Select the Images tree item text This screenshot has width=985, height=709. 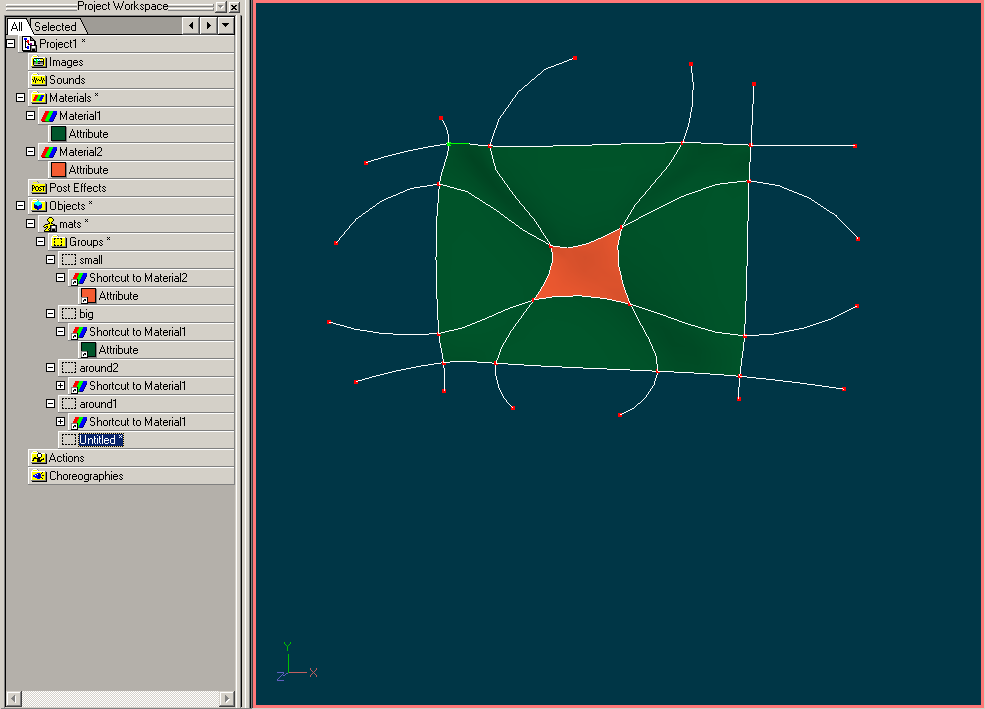[66, 62]
